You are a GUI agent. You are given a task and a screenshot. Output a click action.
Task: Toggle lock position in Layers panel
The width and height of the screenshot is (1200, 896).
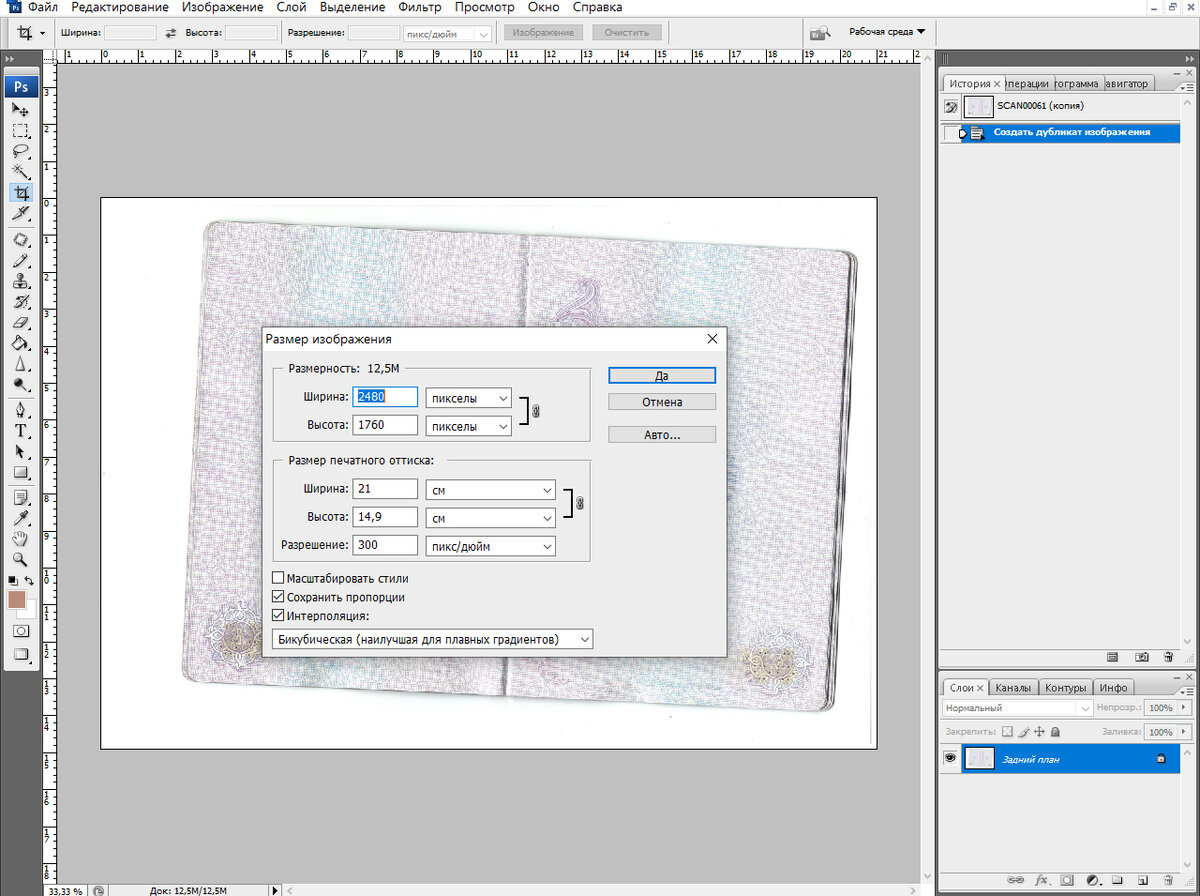click(x=1040, y=732)
